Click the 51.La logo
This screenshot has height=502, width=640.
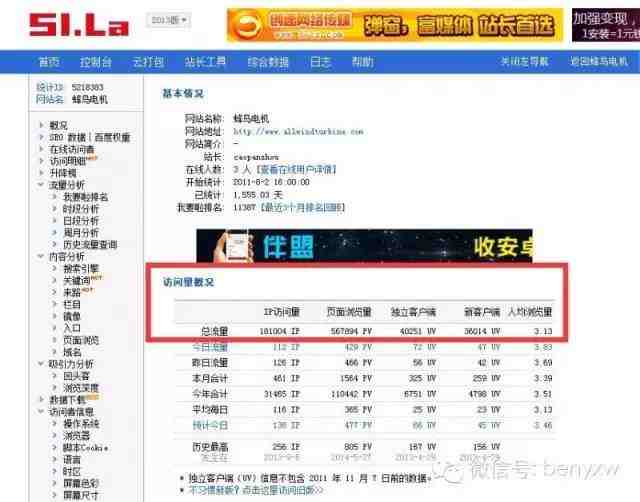(79, 24)
